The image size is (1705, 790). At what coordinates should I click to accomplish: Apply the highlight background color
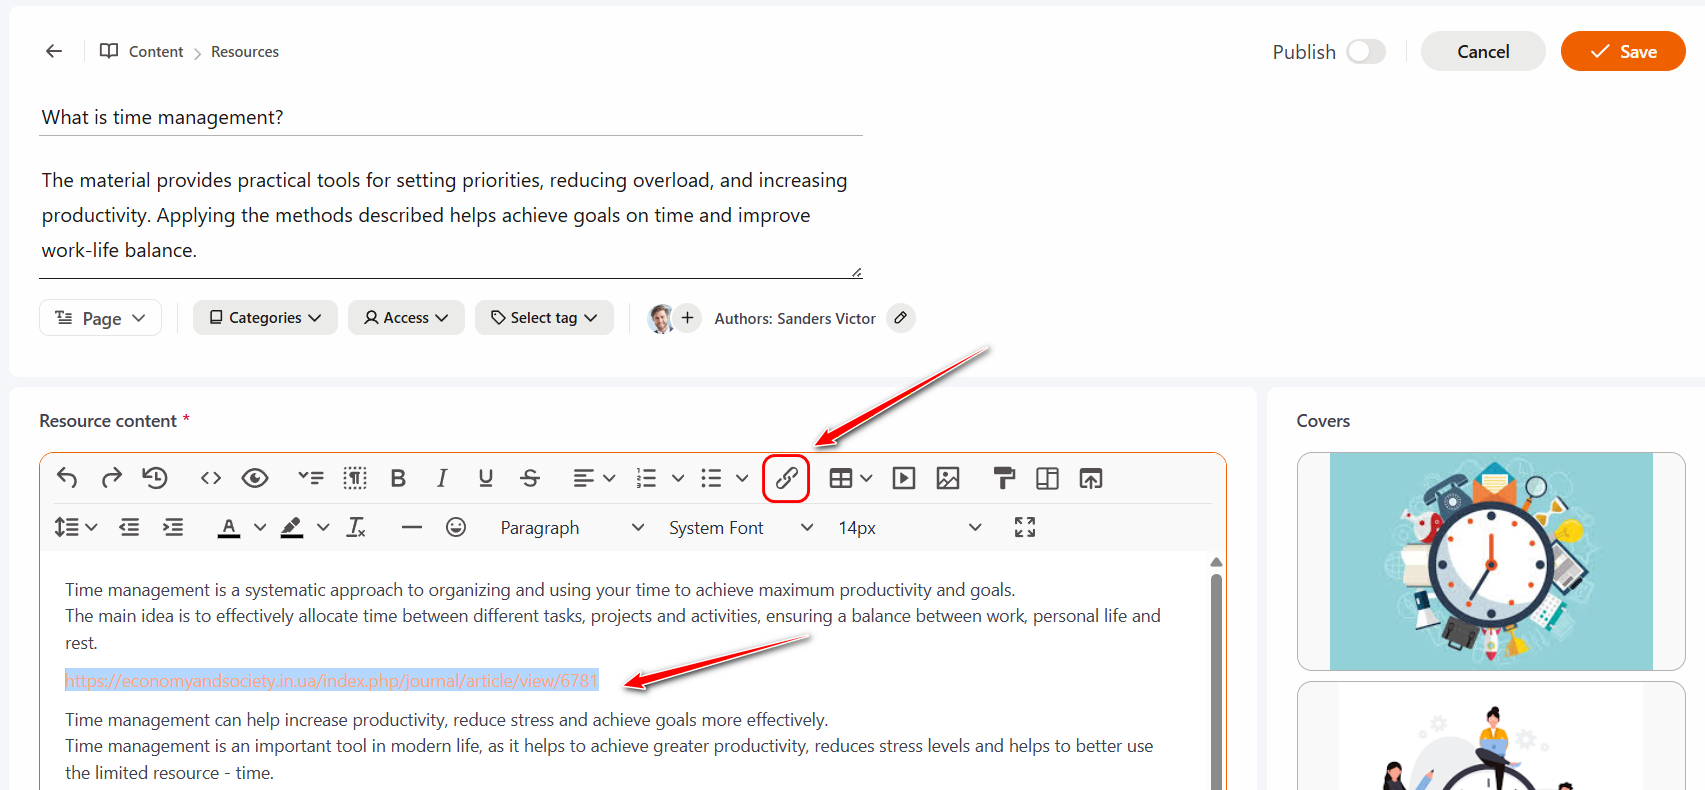tap(292, 527)
